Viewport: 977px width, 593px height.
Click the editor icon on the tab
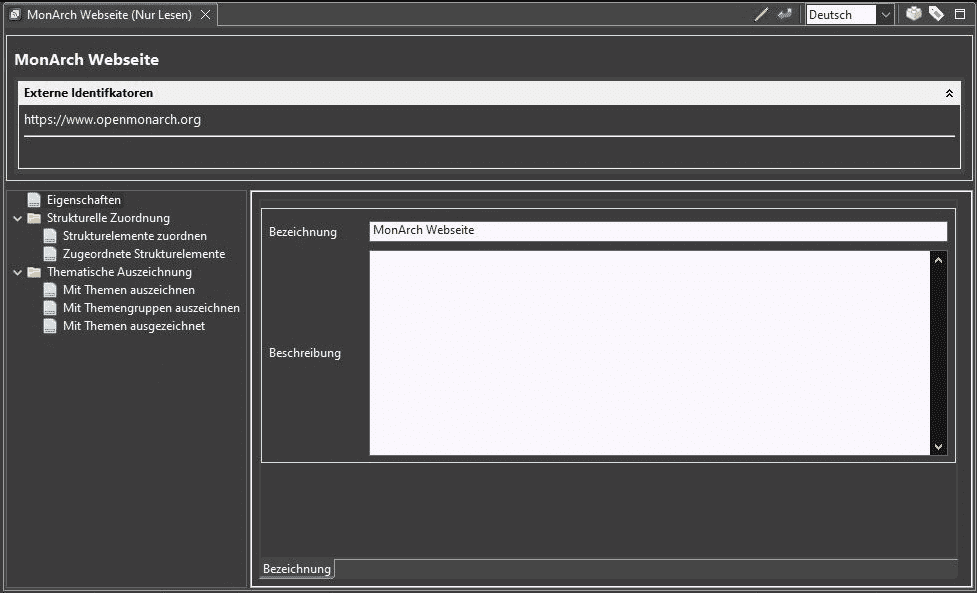[16, 15]
